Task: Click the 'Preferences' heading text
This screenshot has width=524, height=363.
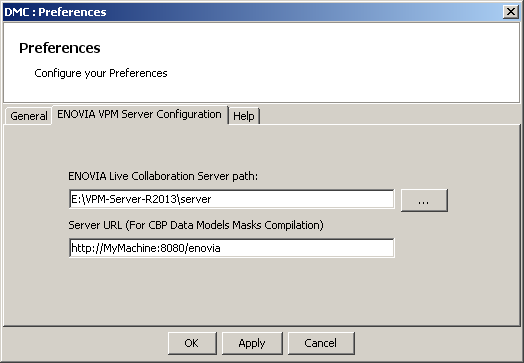Action: click(59, 48)
